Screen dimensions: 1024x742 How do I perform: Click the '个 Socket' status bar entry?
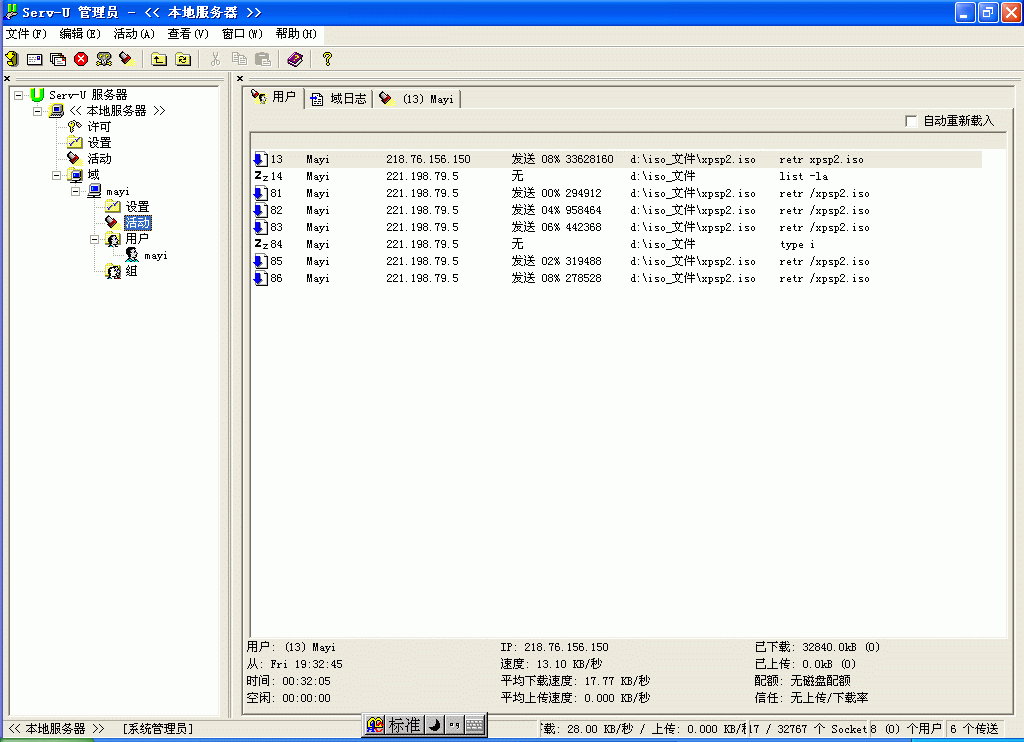[x=808, y=729]
